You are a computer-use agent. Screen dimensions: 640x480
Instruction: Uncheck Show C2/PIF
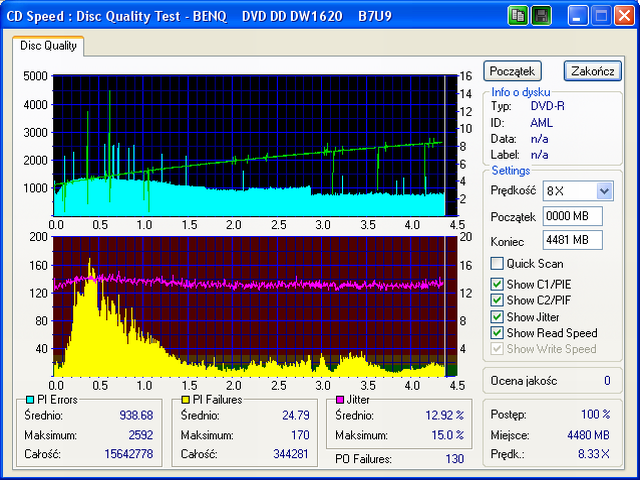tap(497, 300)
